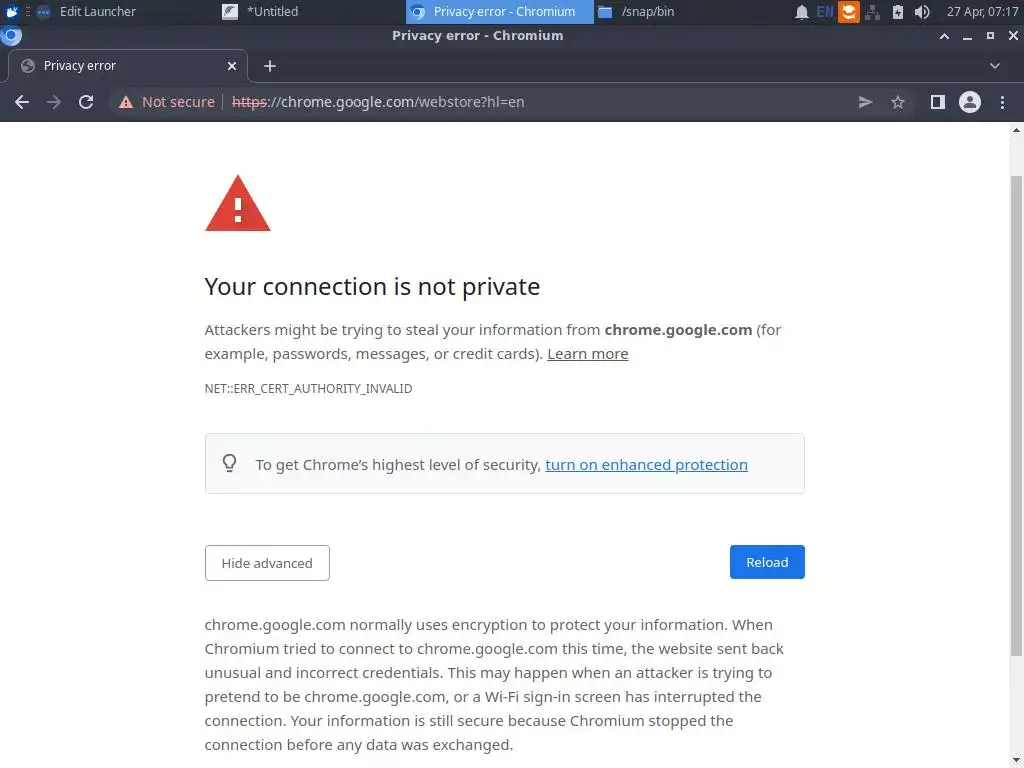Reload the page from the toolbar
This screenshot has width=1024, height=768.
pyautogui.click(x=86, y=102)
